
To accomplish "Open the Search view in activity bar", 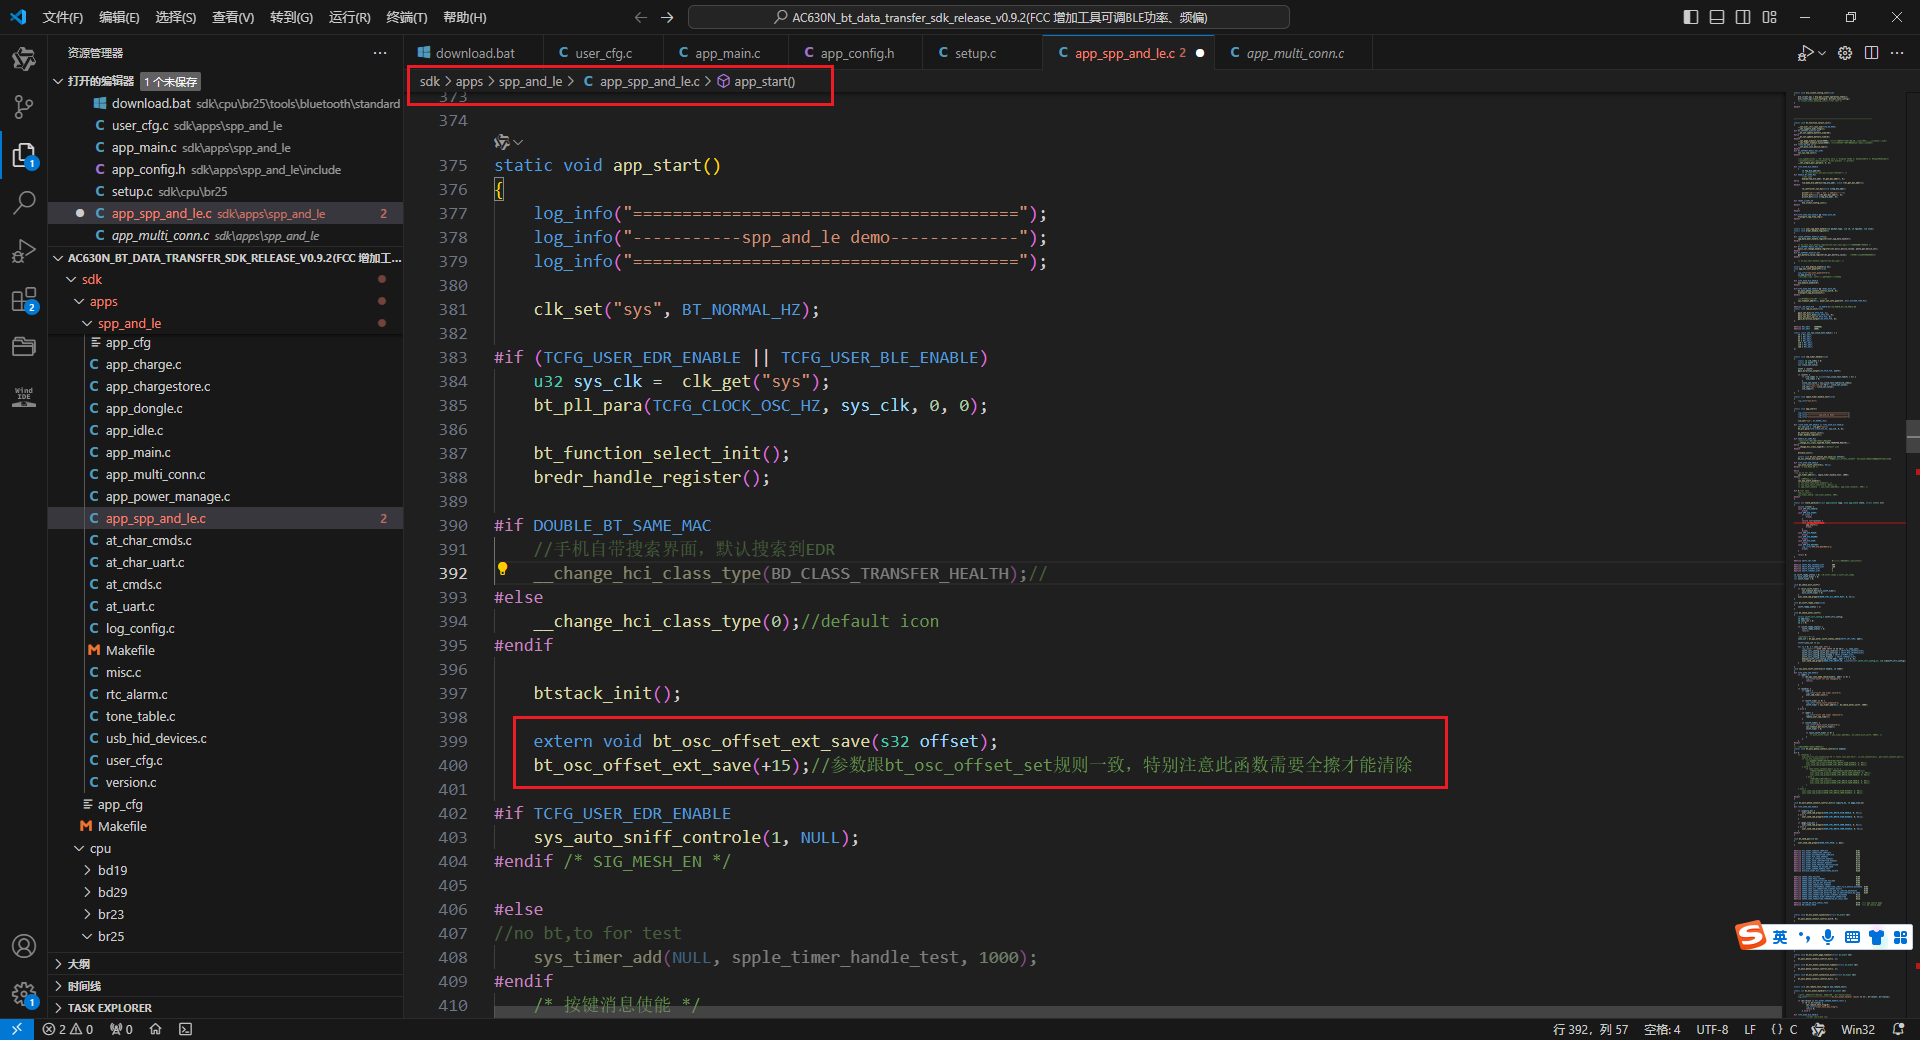I will coord(24,203).
